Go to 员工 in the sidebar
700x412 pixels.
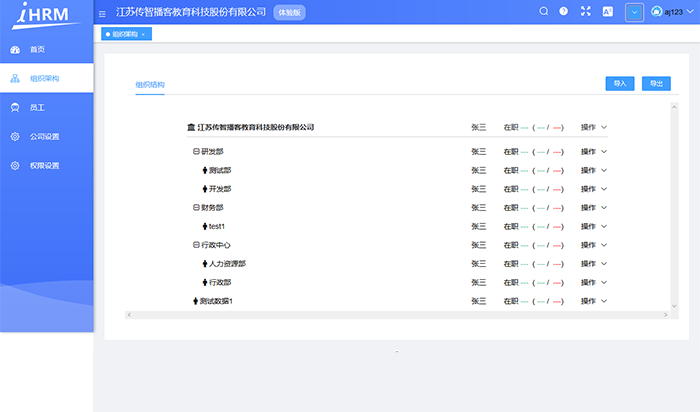tap(36, 106)
